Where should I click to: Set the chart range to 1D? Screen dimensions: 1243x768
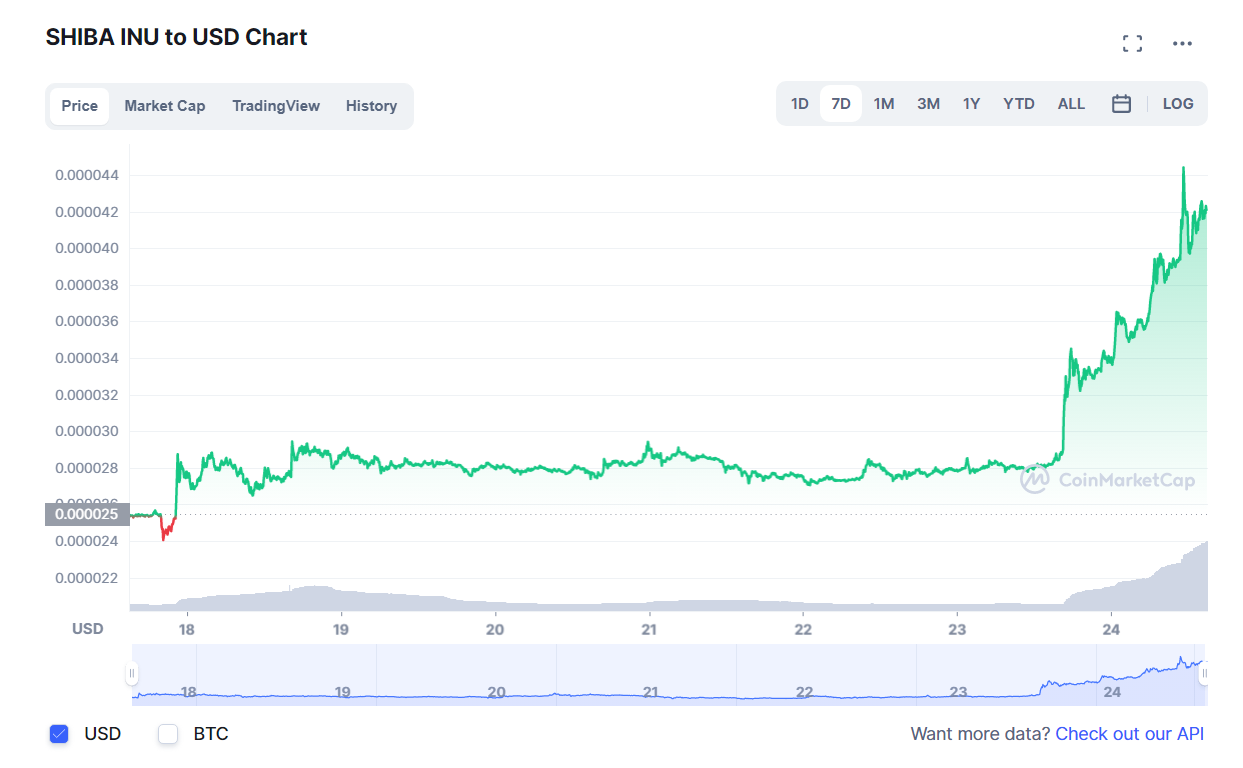(x=800, y=104)
